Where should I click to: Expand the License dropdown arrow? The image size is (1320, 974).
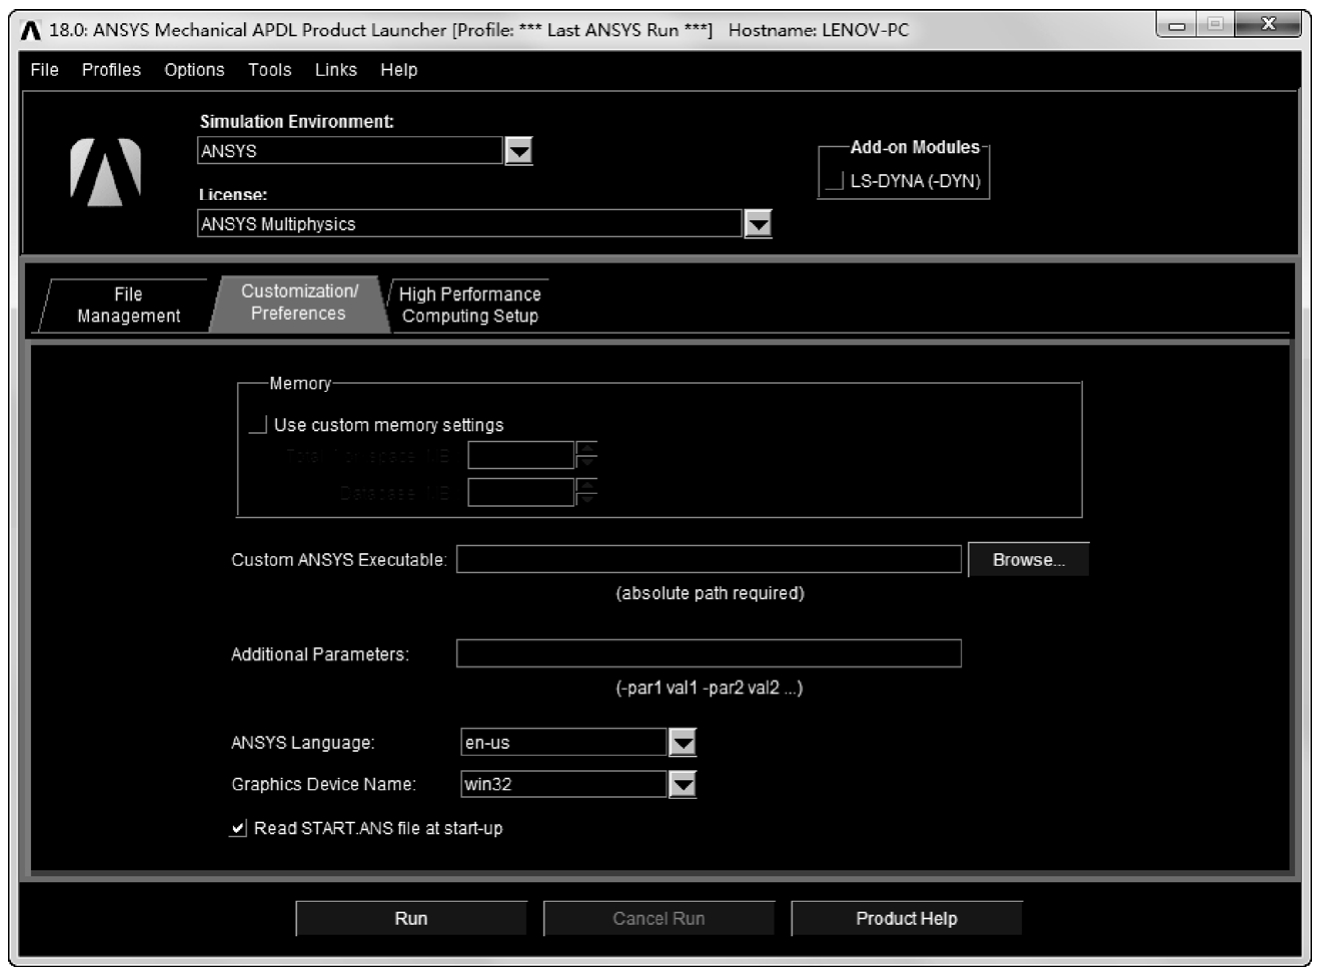click(758, 224)
